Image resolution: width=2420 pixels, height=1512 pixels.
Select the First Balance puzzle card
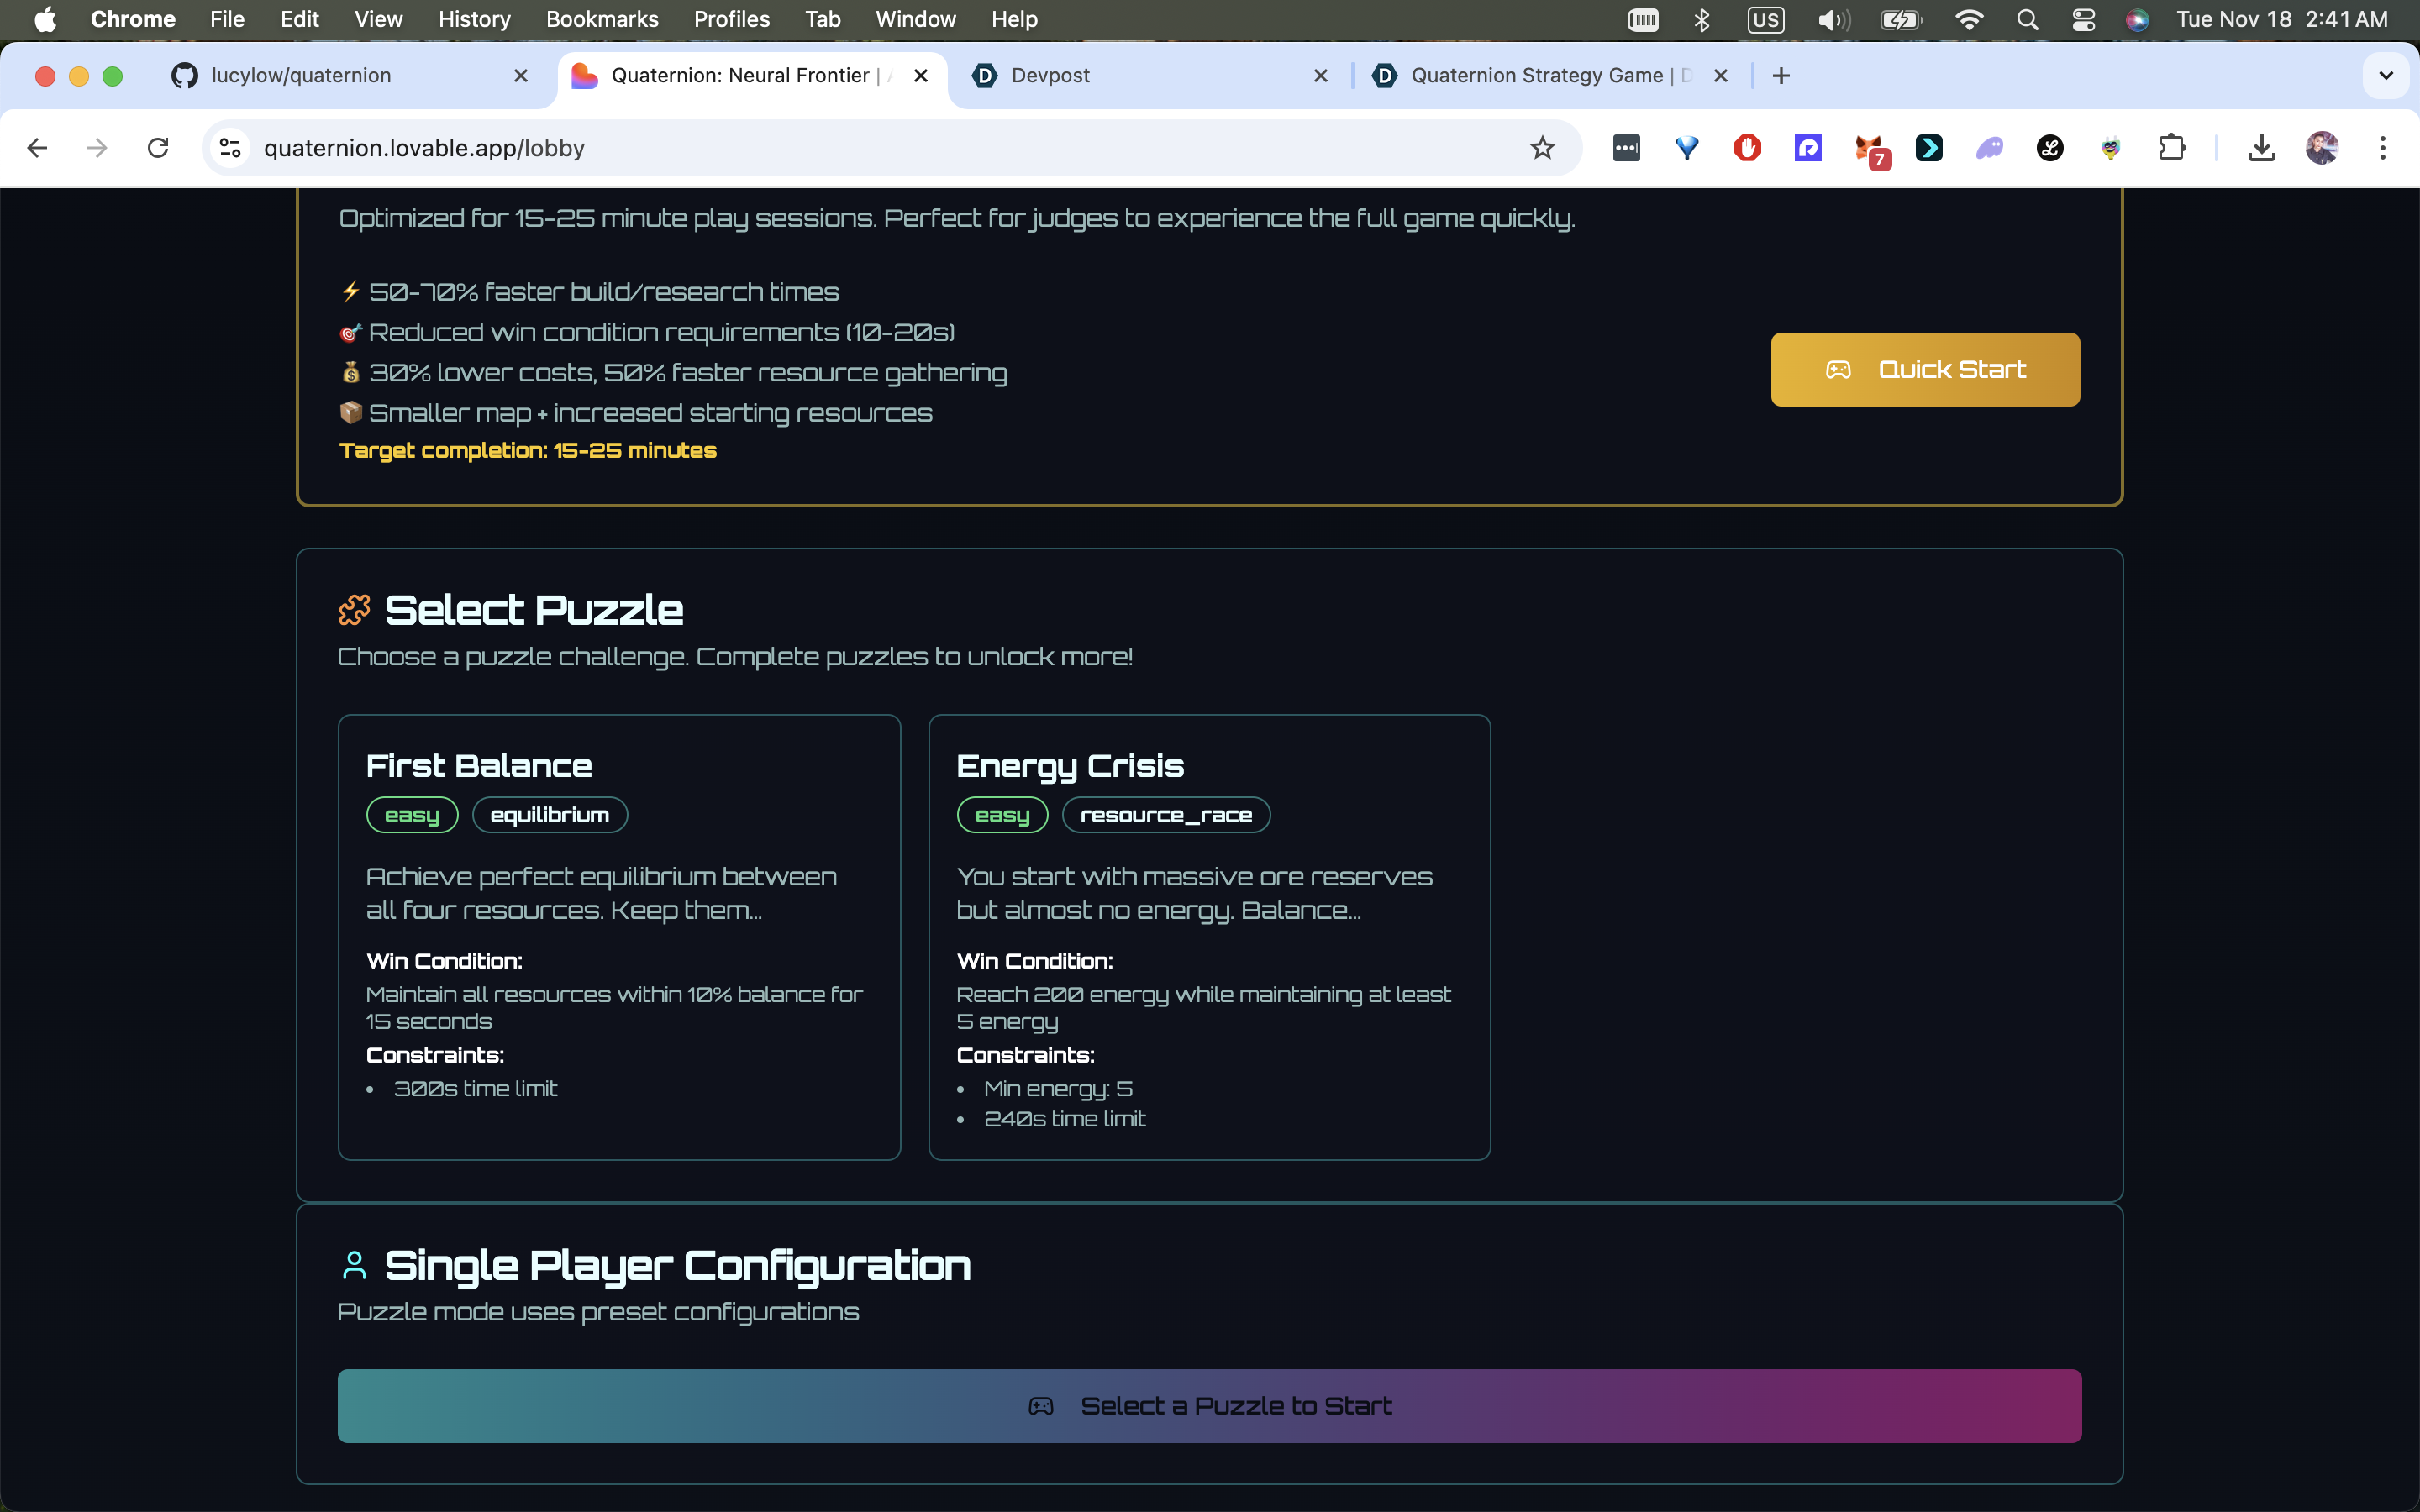pyautogui.click(x=618, y=936)
